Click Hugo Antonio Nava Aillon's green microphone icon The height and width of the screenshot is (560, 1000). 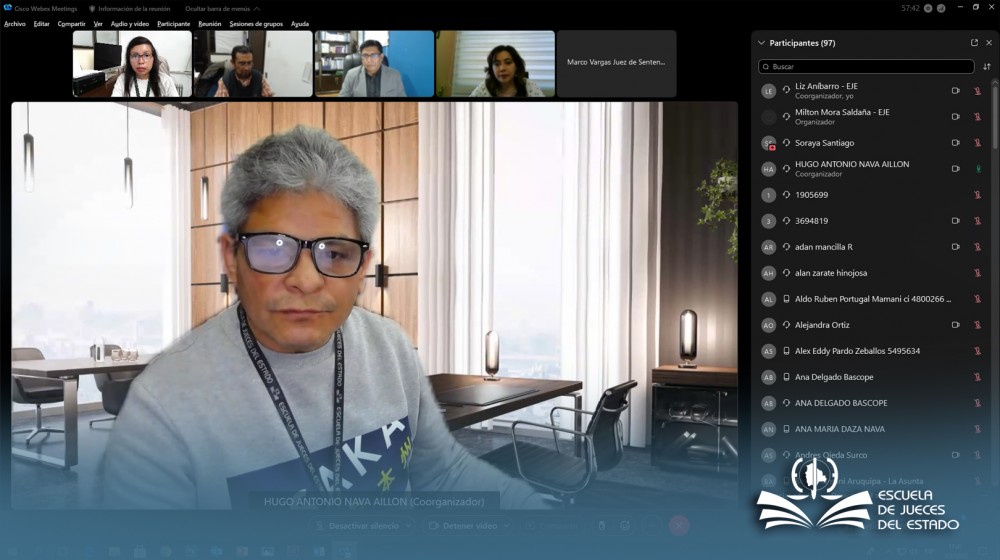978,169
